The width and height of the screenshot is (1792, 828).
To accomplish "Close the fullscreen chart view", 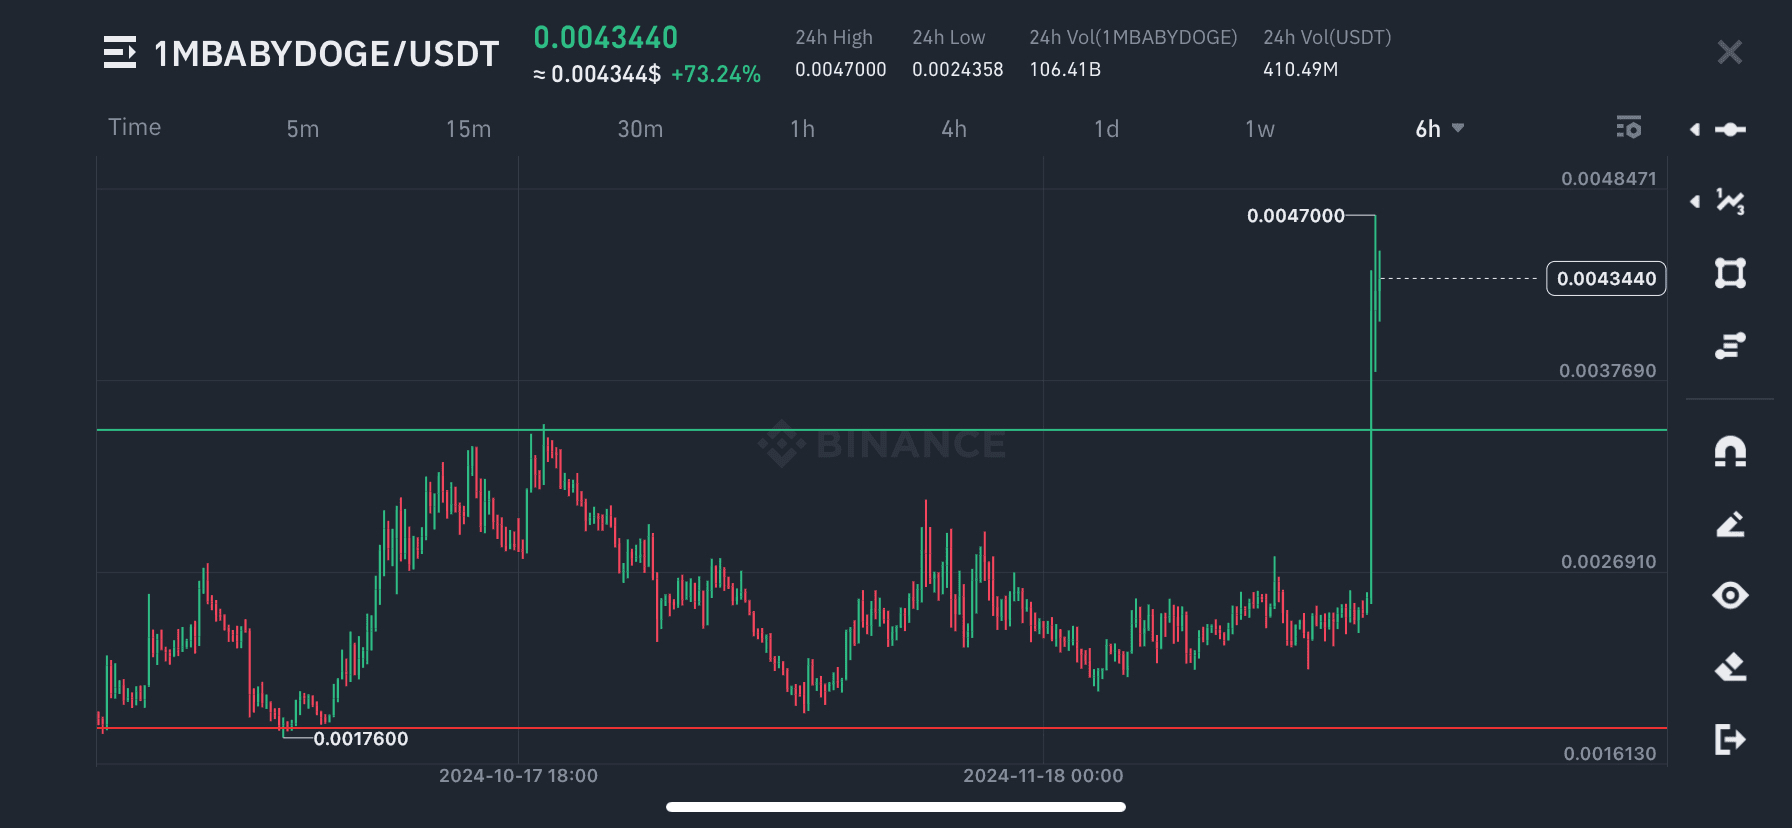I will pos(1729,52).
